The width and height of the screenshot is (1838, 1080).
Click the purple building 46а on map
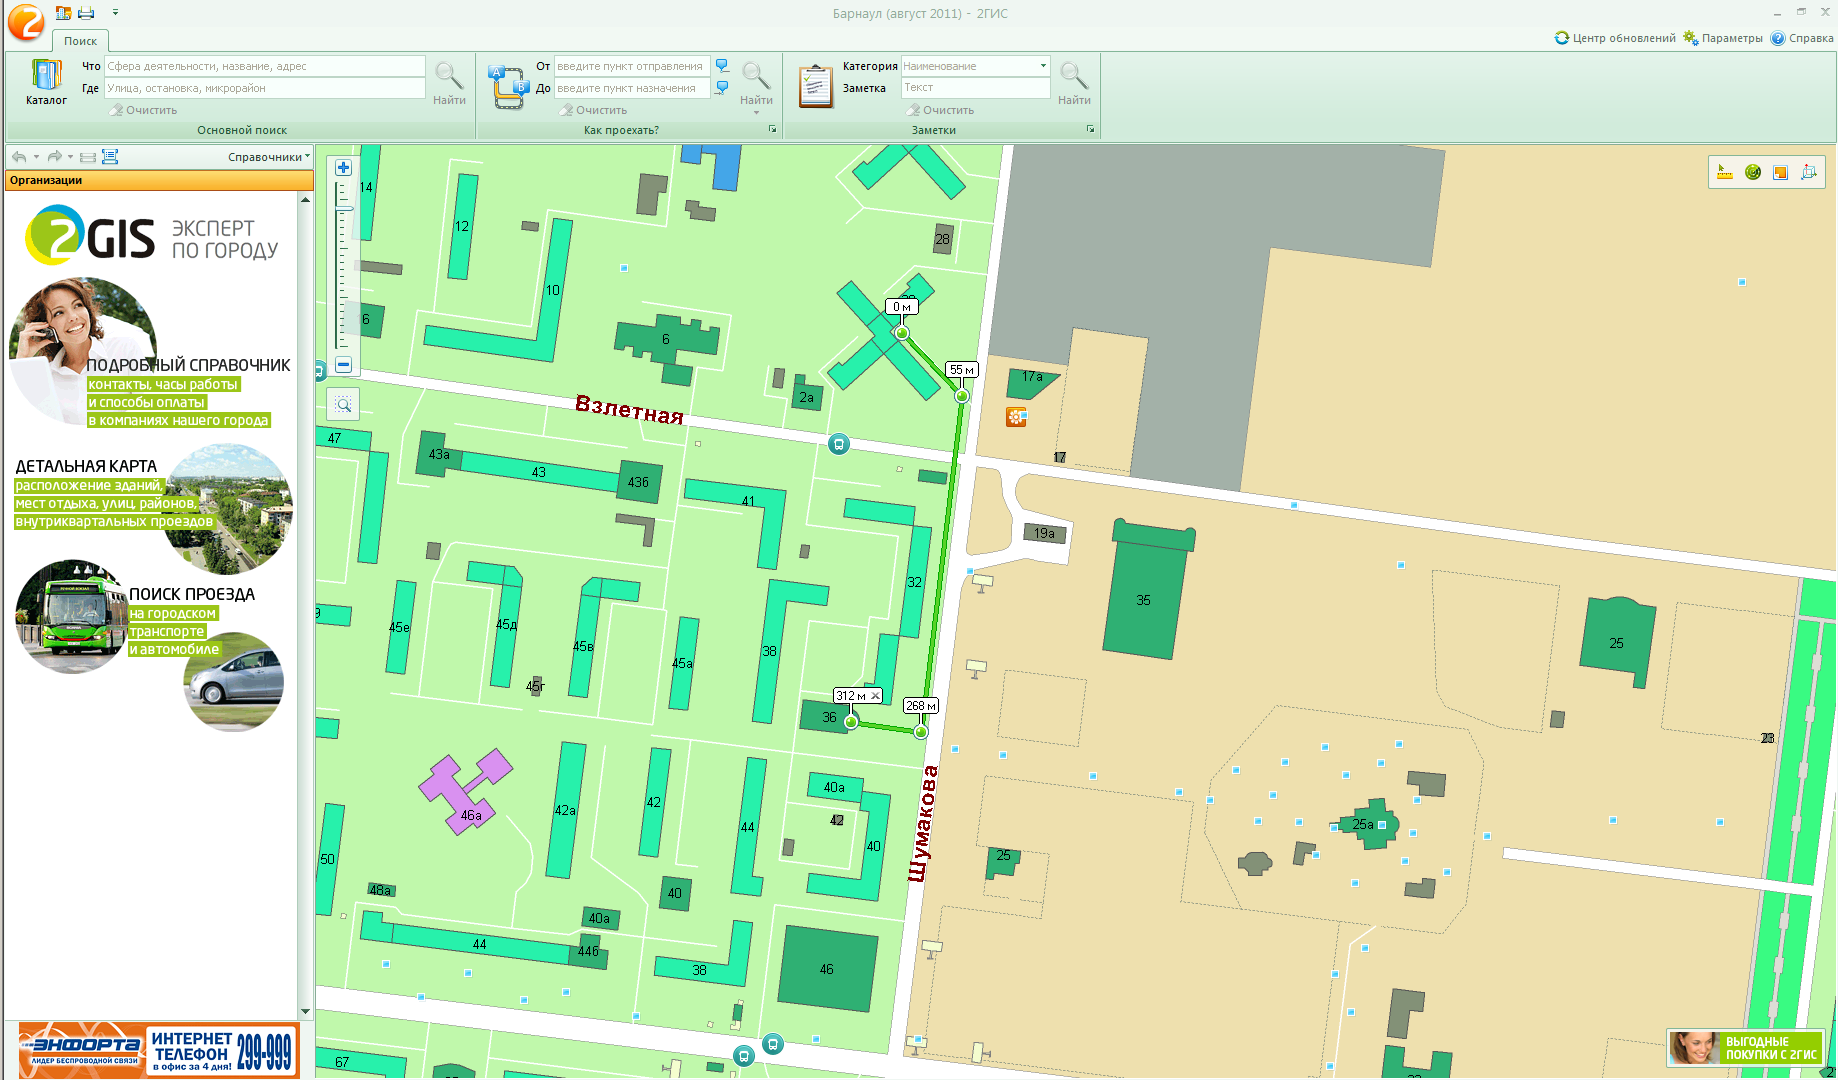pos(466,790)
